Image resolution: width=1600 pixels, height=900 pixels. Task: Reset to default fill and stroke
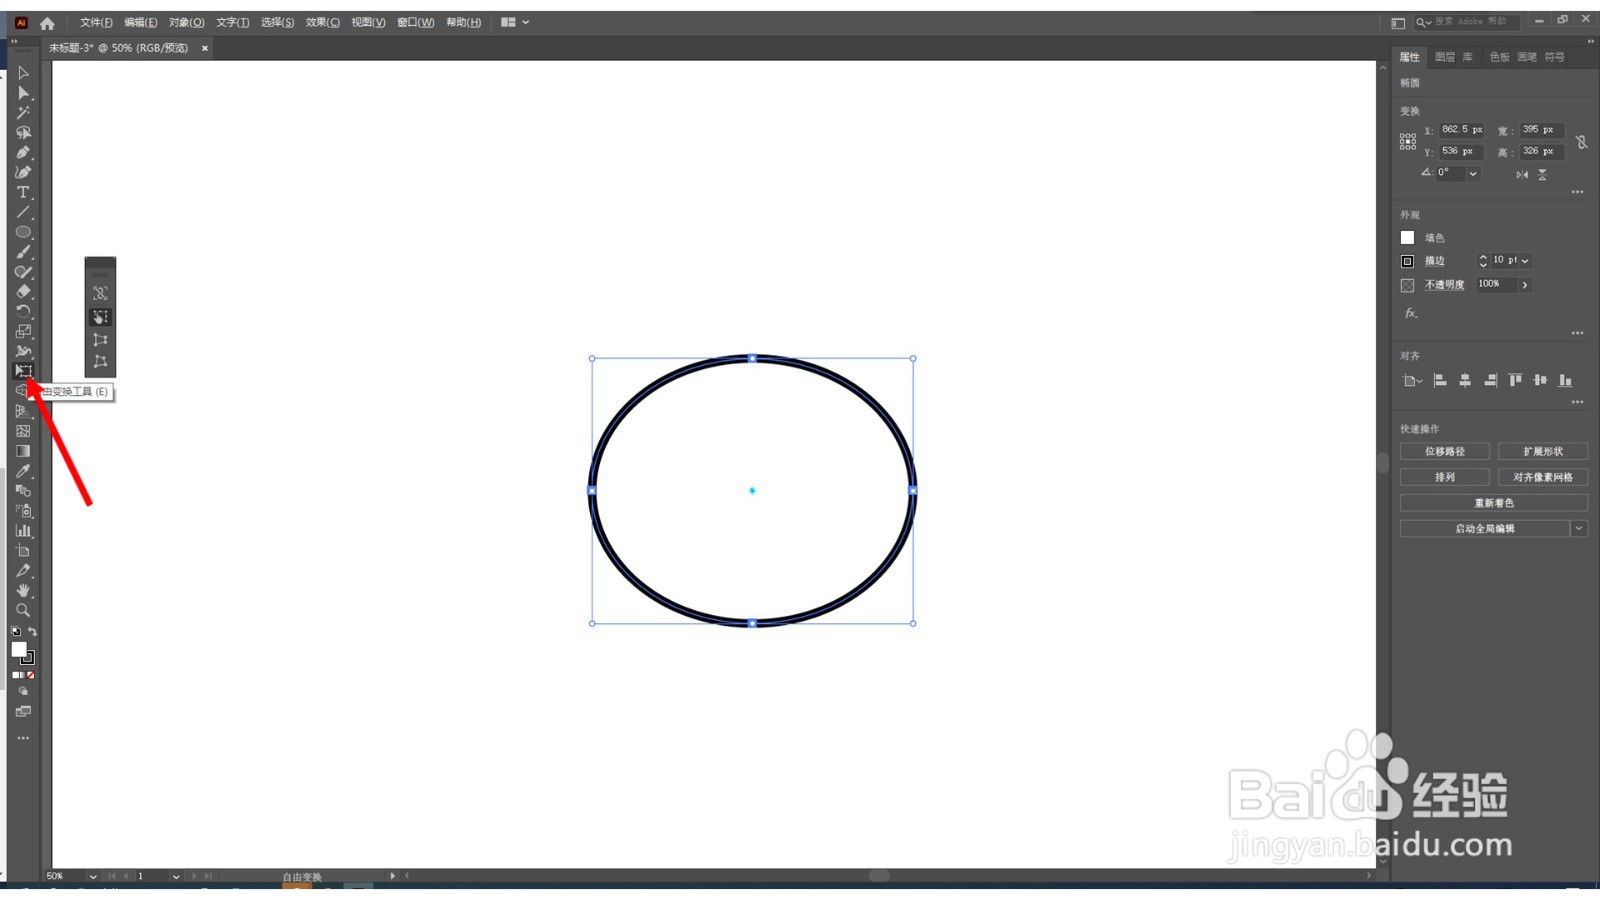tap(16, 632)
